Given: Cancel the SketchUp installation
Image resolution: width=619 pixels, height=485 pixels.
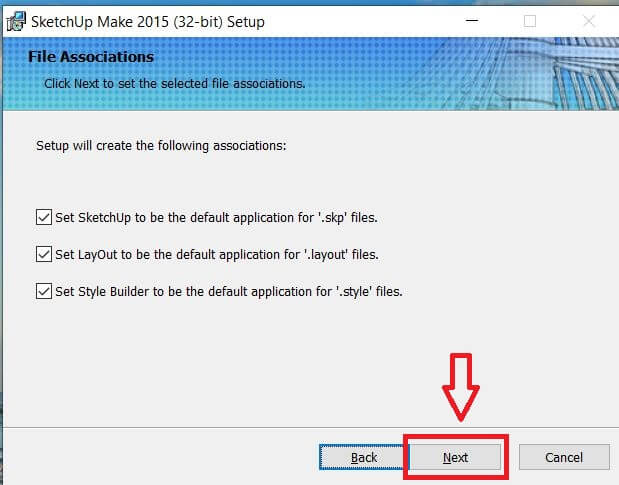Looking at the screenshot, I should (x=564, y=457).
